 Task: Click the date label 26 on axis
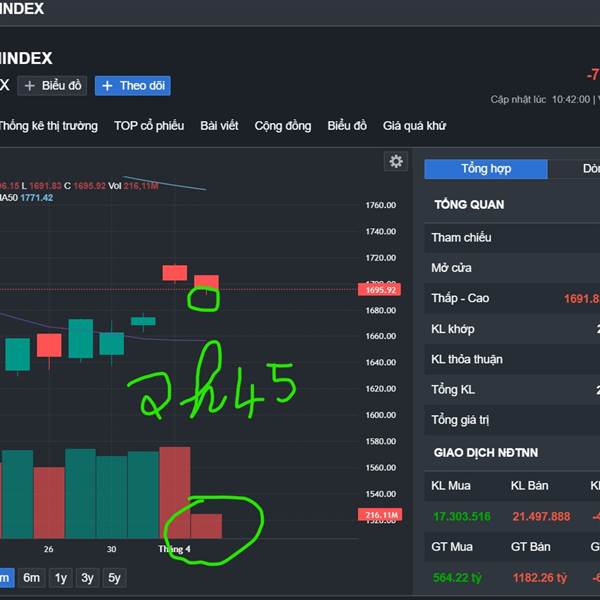click(49, 549)
